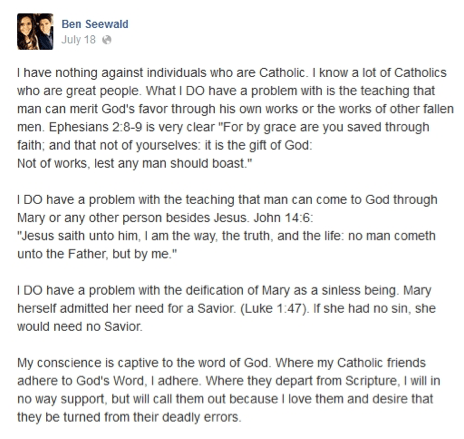This screenshot has height=439, width=464.
Task: Click the man's face in profile photo
Action: 44,24
